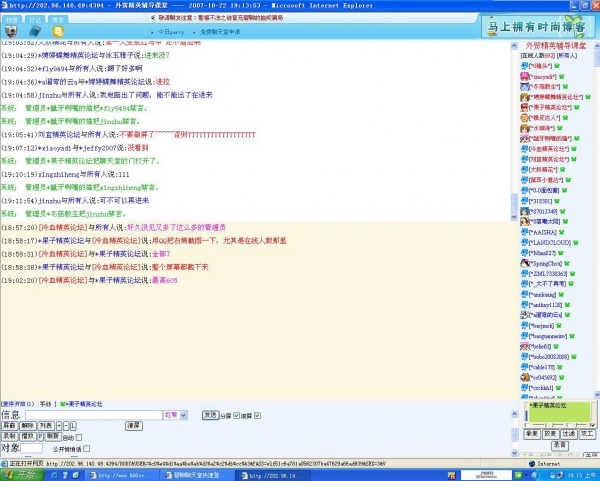This screenshot has width=600, height=481.
Task: Click the blue diary notebook icon
Action: tap(34, 31)
